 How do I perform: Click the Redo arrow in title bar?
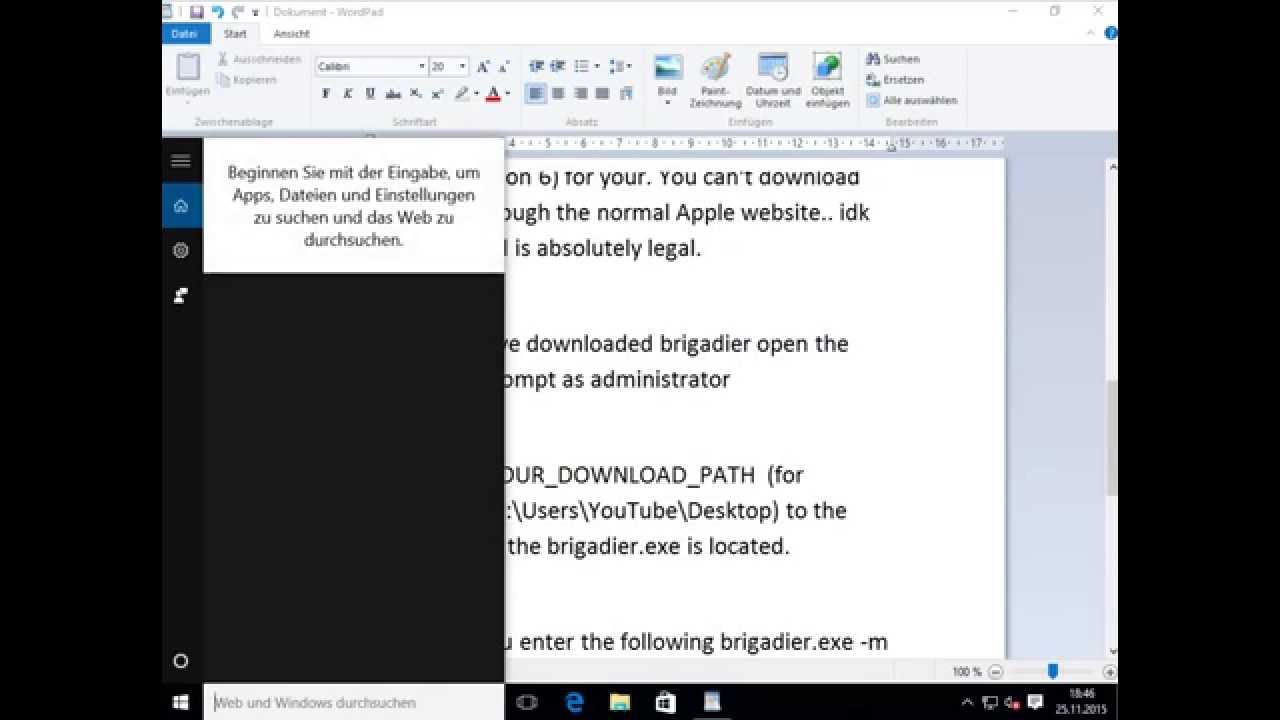[x=238, y=12]
